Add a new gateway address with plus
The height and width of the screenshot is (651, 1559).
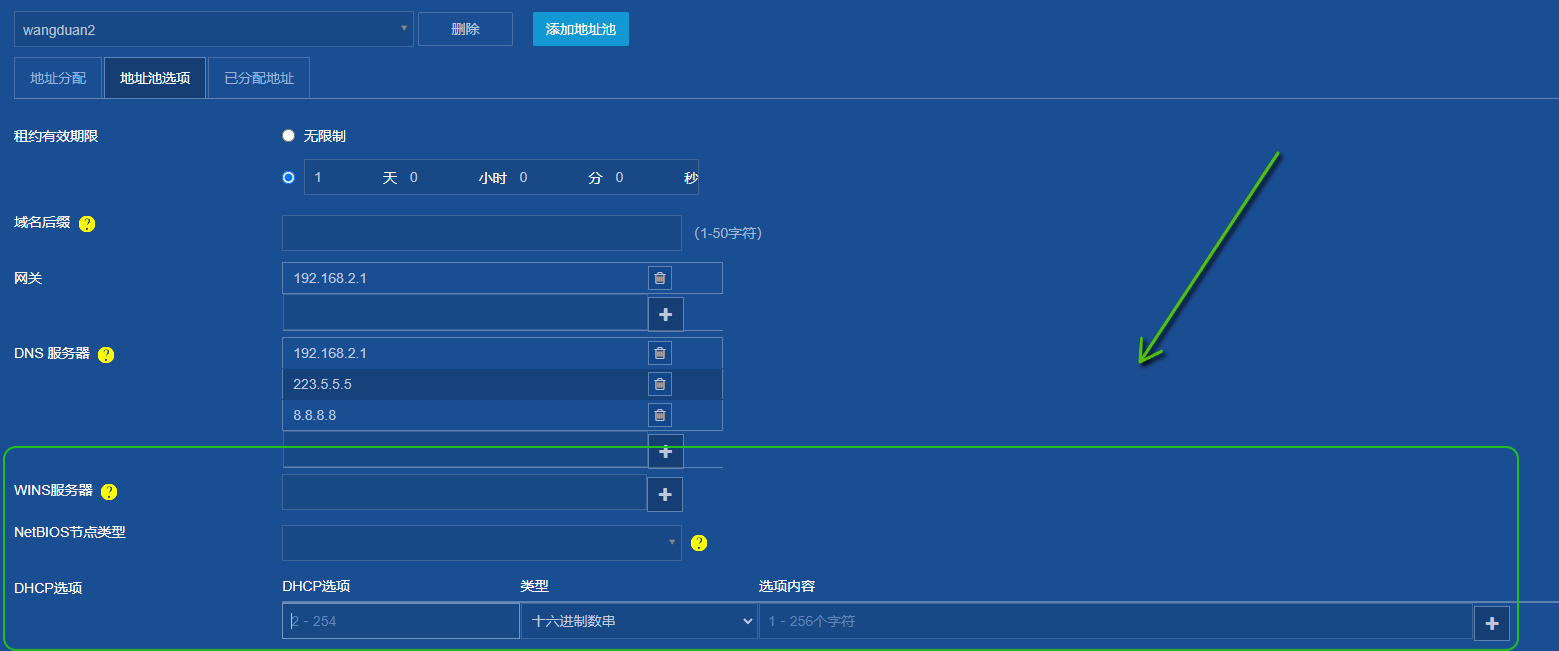tap(666, 314)
